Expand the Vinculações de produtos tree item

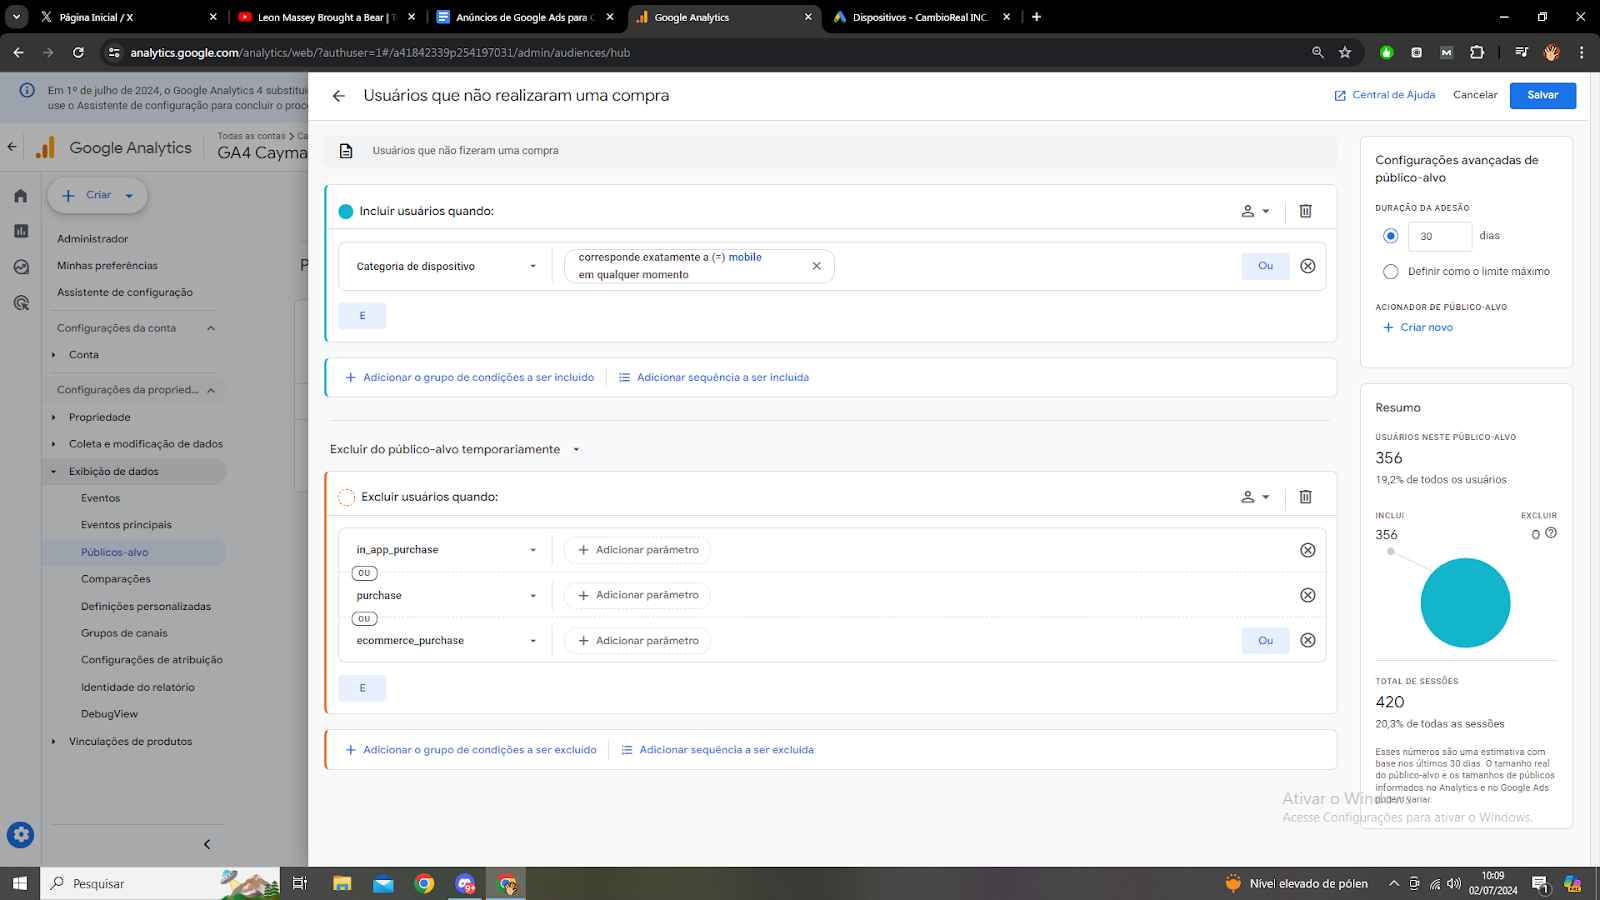(x=54, y=742)
